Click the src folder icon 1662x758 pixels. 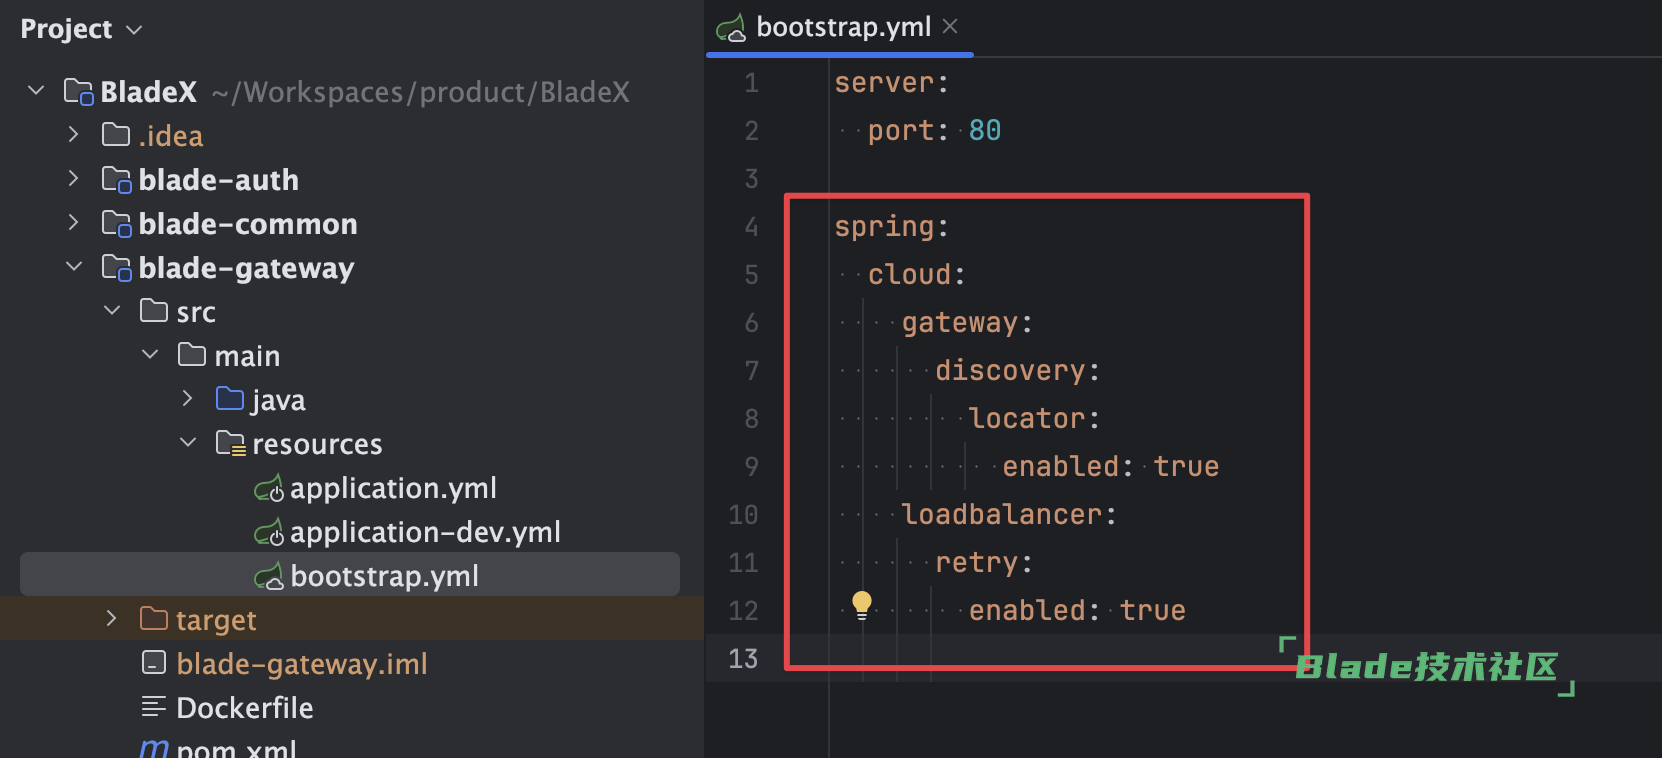click(154, 311)
